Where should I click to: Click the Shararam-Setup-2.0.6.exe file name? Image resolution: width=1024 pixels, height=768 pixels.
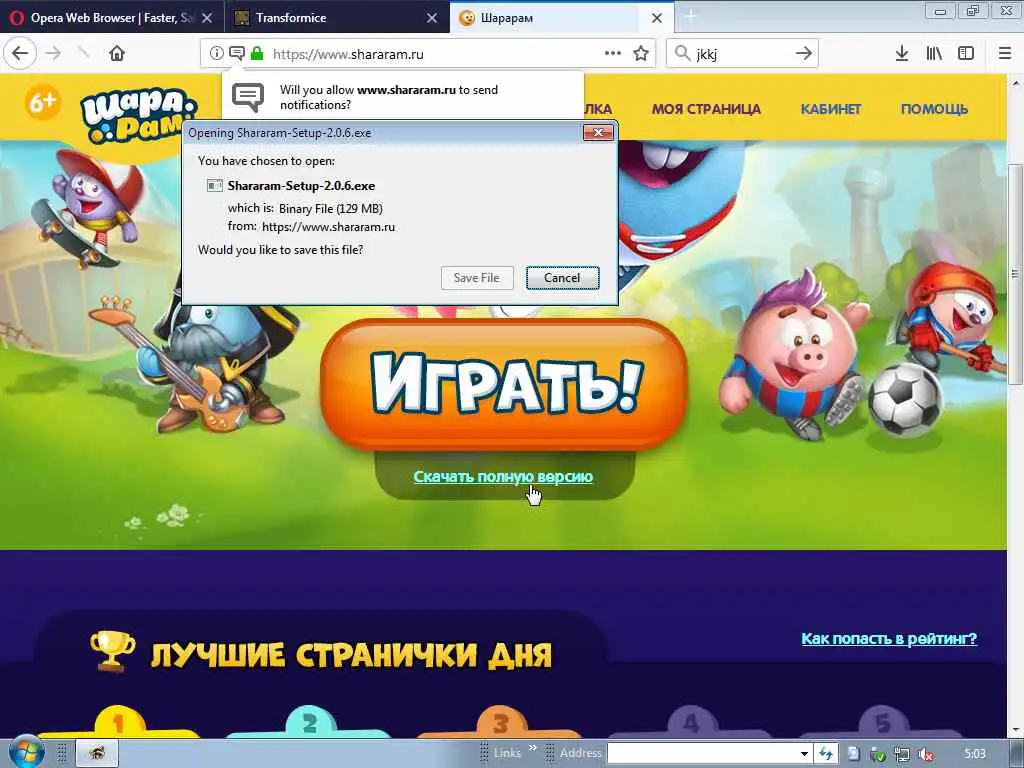[x=301, y=185]
